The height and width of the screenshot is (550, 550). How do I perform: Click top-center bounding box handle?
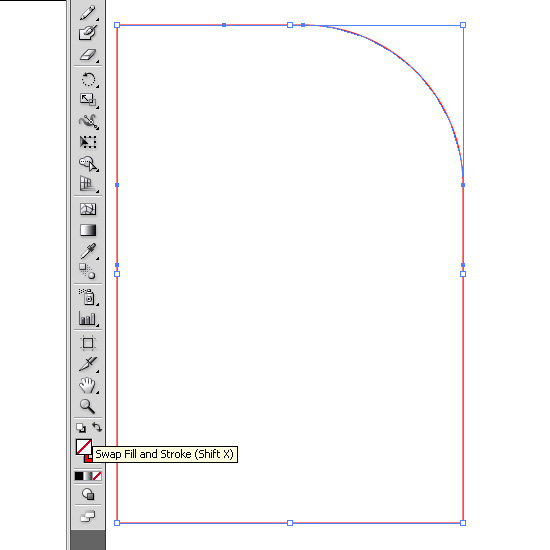coord(290,25)
